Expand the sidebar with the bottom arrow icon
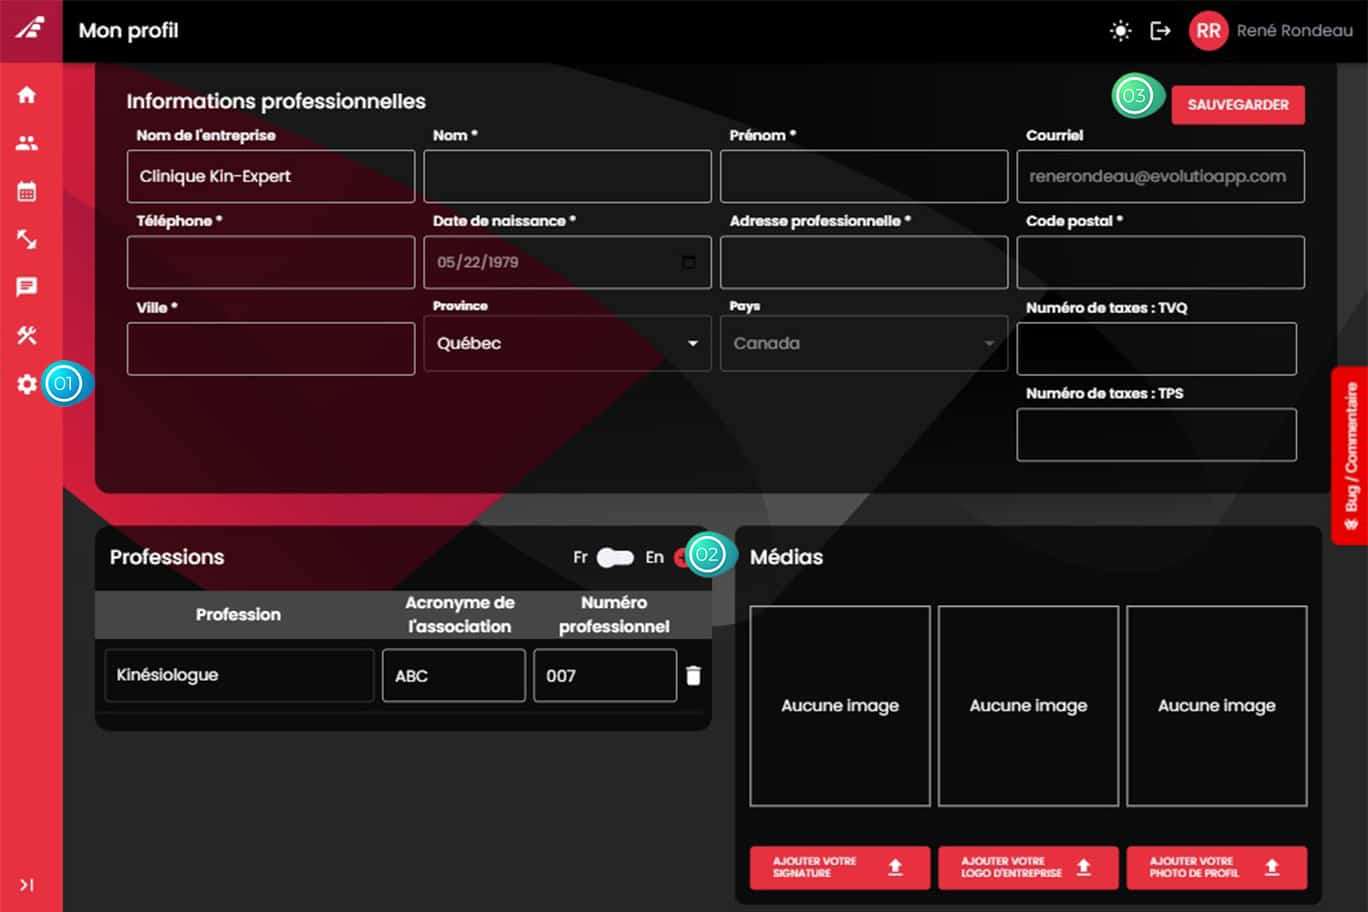This screenshot has height=912, width=1368. point(27,885)
